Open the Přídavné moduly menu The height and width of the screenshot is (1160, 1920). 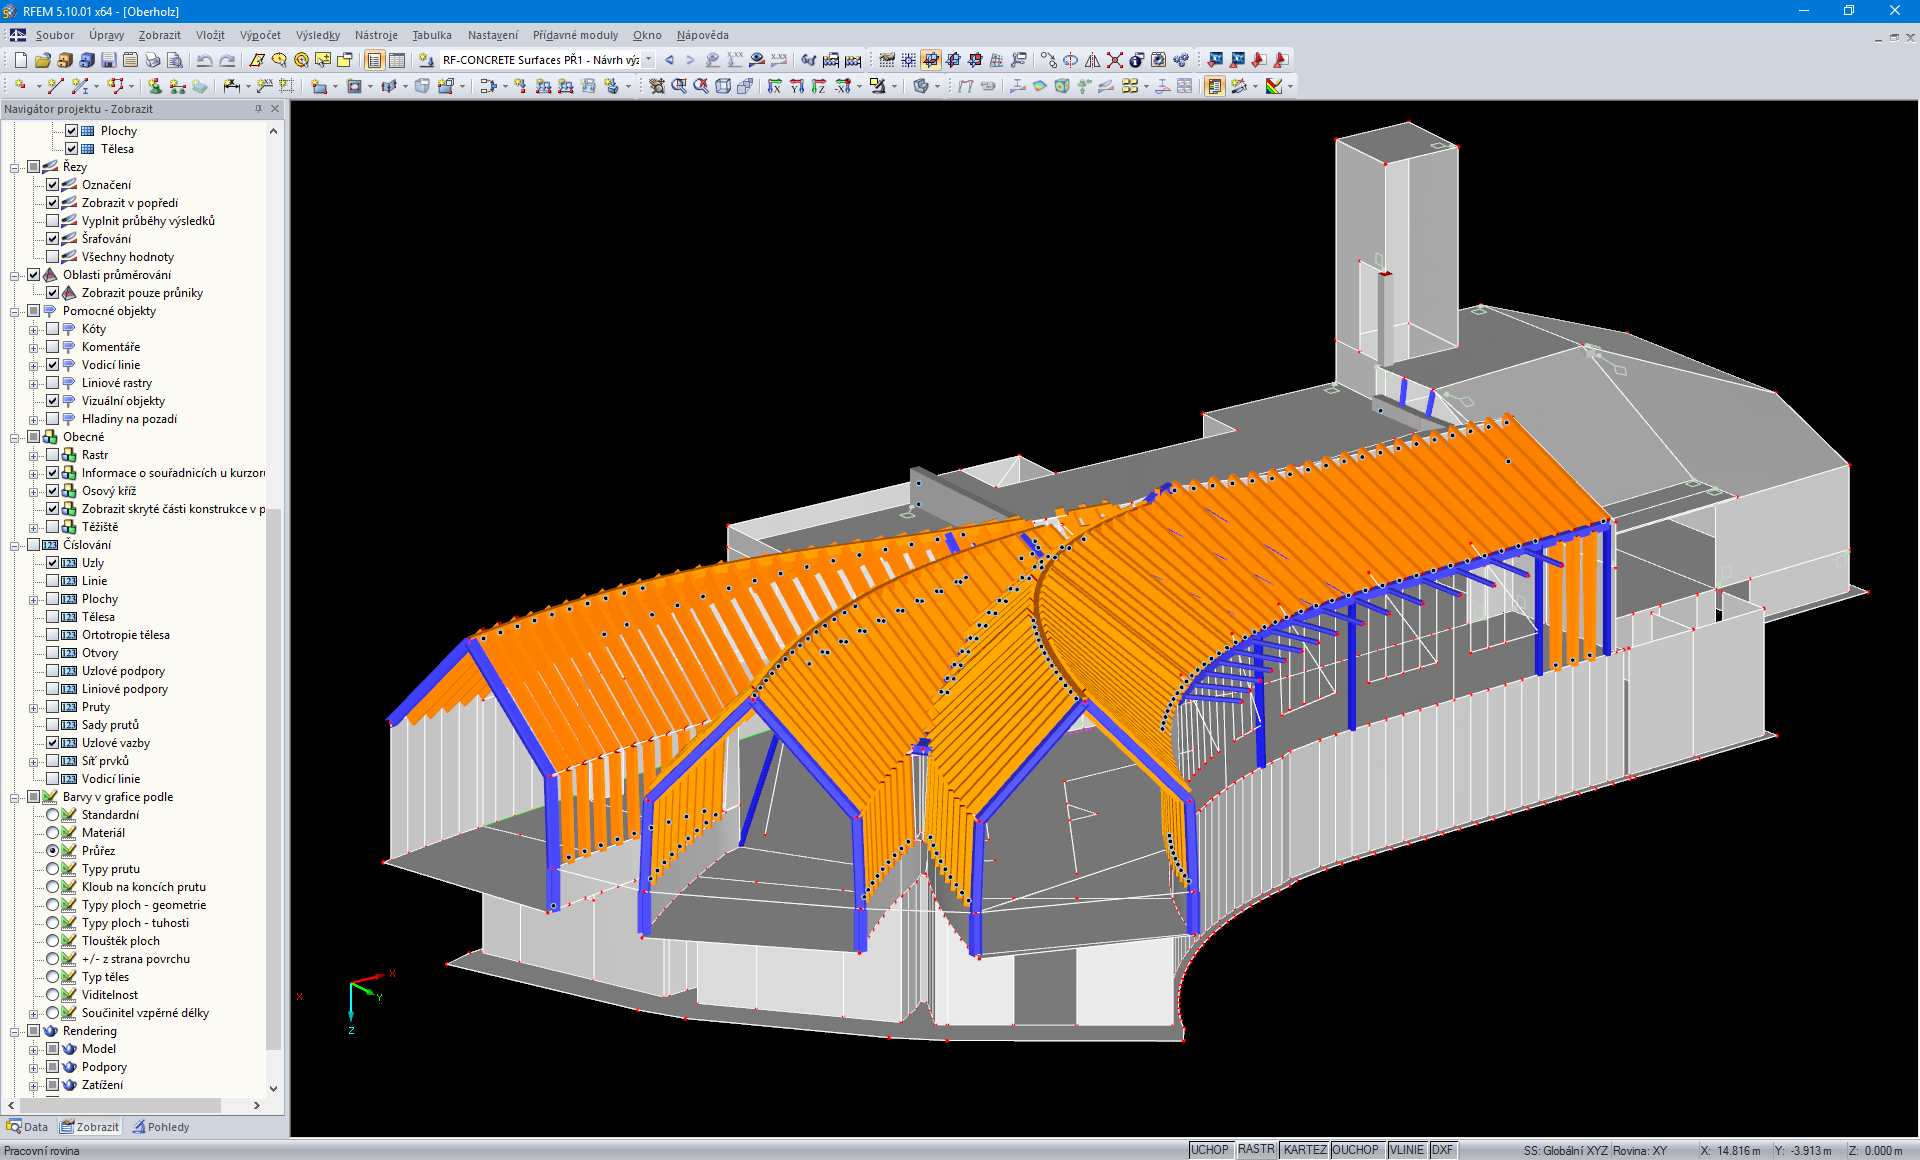click(575, 35)
